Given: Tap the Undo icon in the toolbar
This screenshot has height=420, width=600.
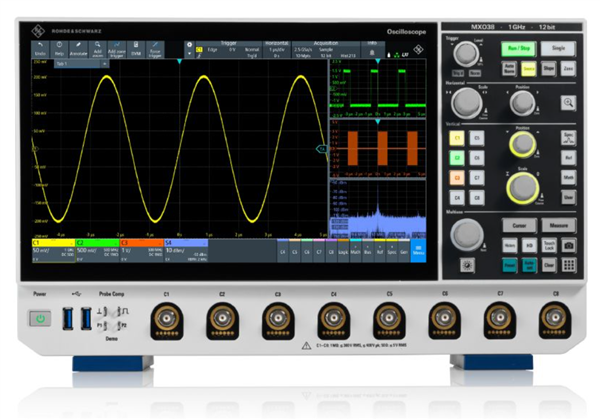Looking at the screenshot, I should pos(41,48).
